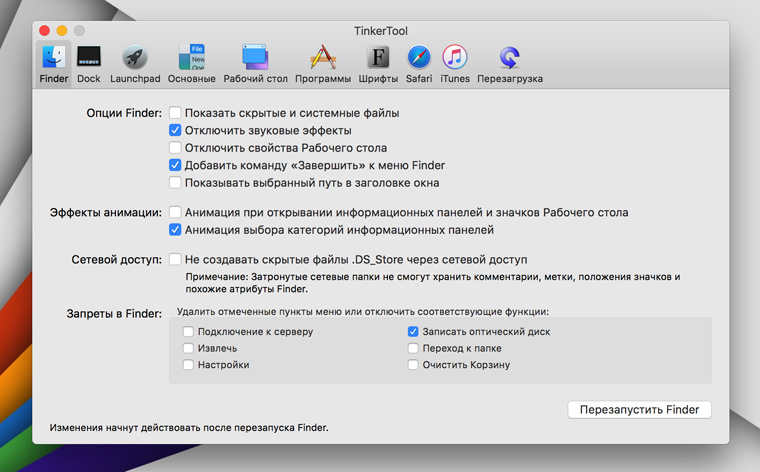Image resolution: width=760 pixels, height=472 pixels.
Task: Click the green window zoom button
Action: 79,32
